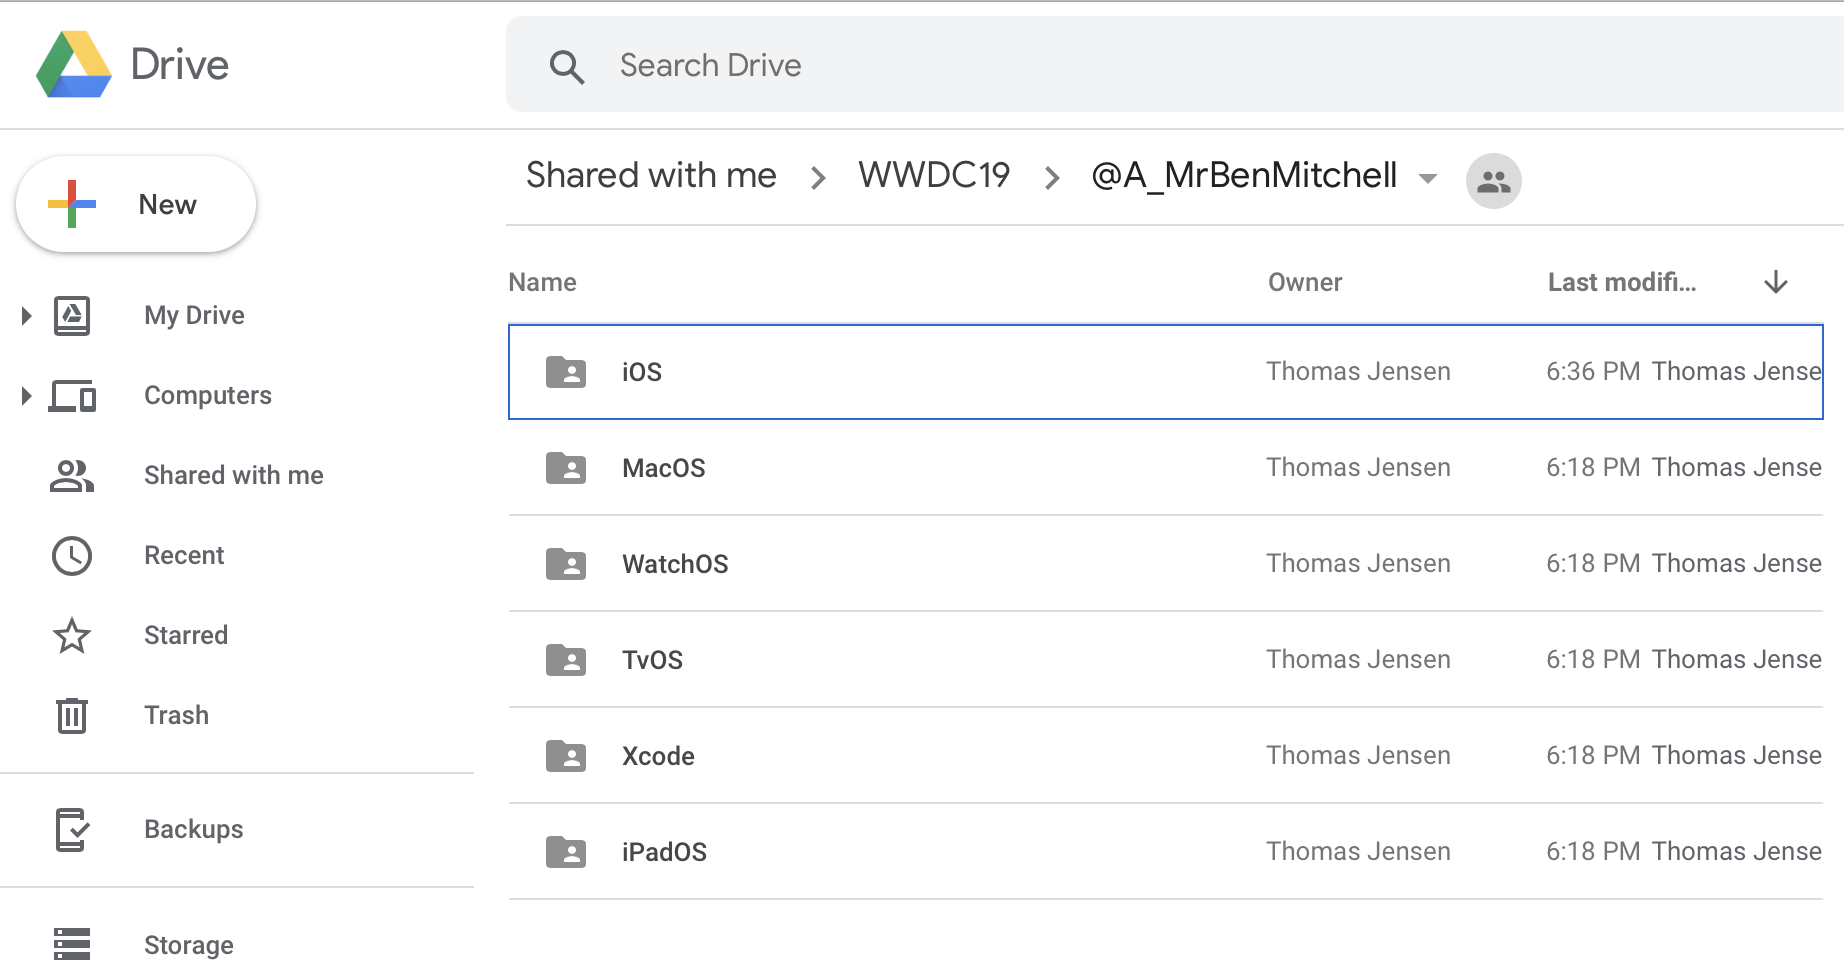Screen dimensions: 1844x970
Task: Click 6:36 PM modified time for iOS
Action: 1593,371
